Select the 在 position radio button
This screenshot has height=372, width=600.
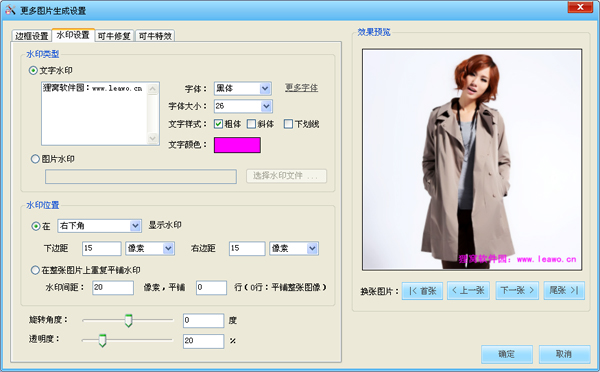click(x=36, y=226)
